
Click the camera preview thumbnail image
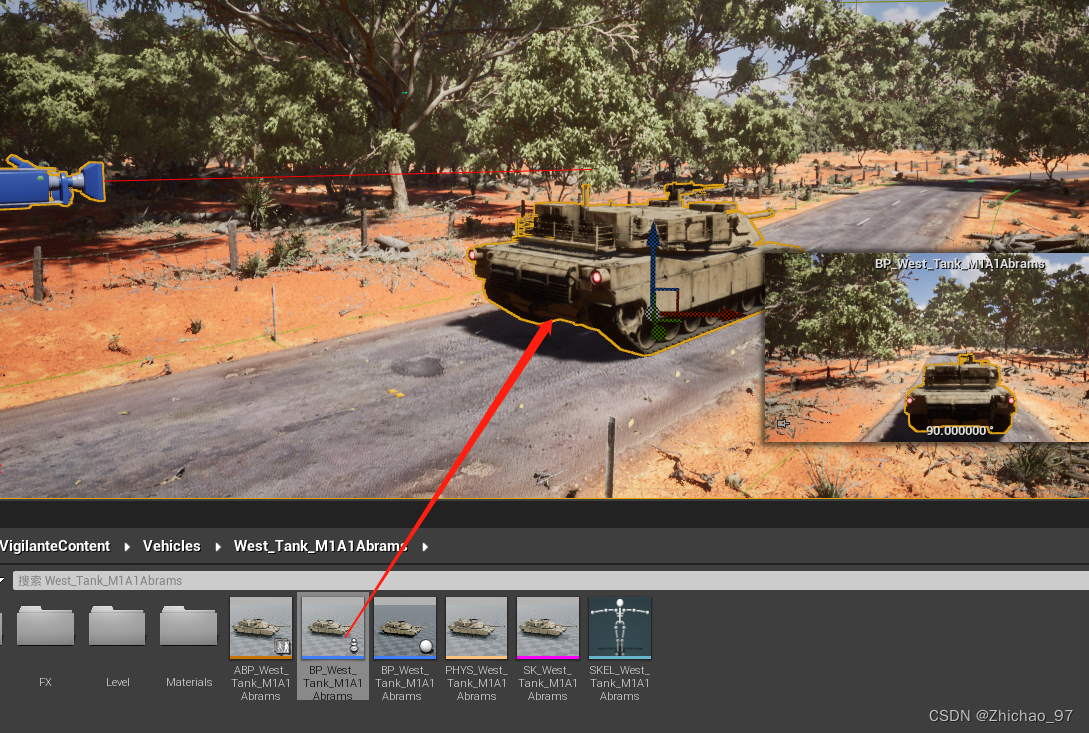[x=926, y=347]
